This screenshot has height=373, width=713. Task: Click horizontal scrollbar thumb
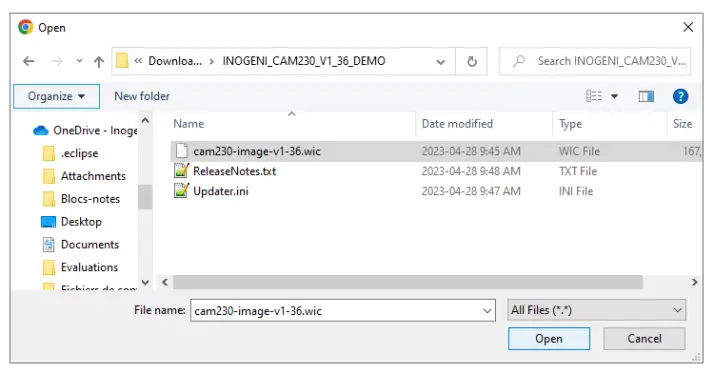407,282
